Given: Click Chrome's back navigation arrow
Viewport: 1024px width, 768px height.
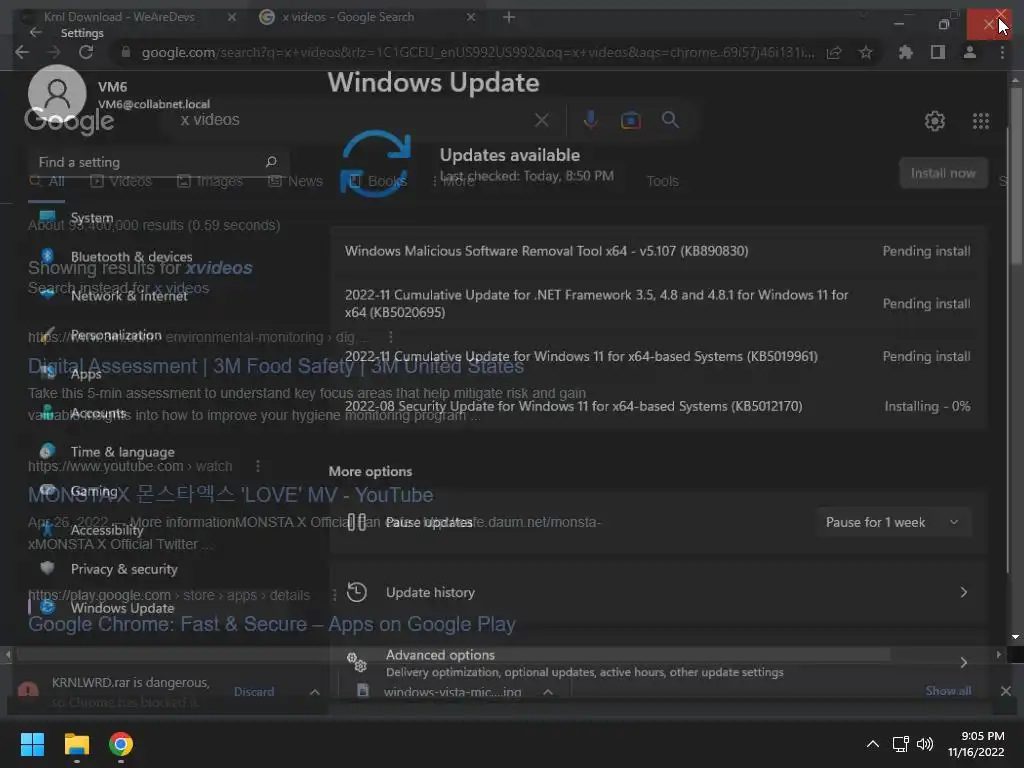Looking at the screenshot, I should tap(22, 52).
